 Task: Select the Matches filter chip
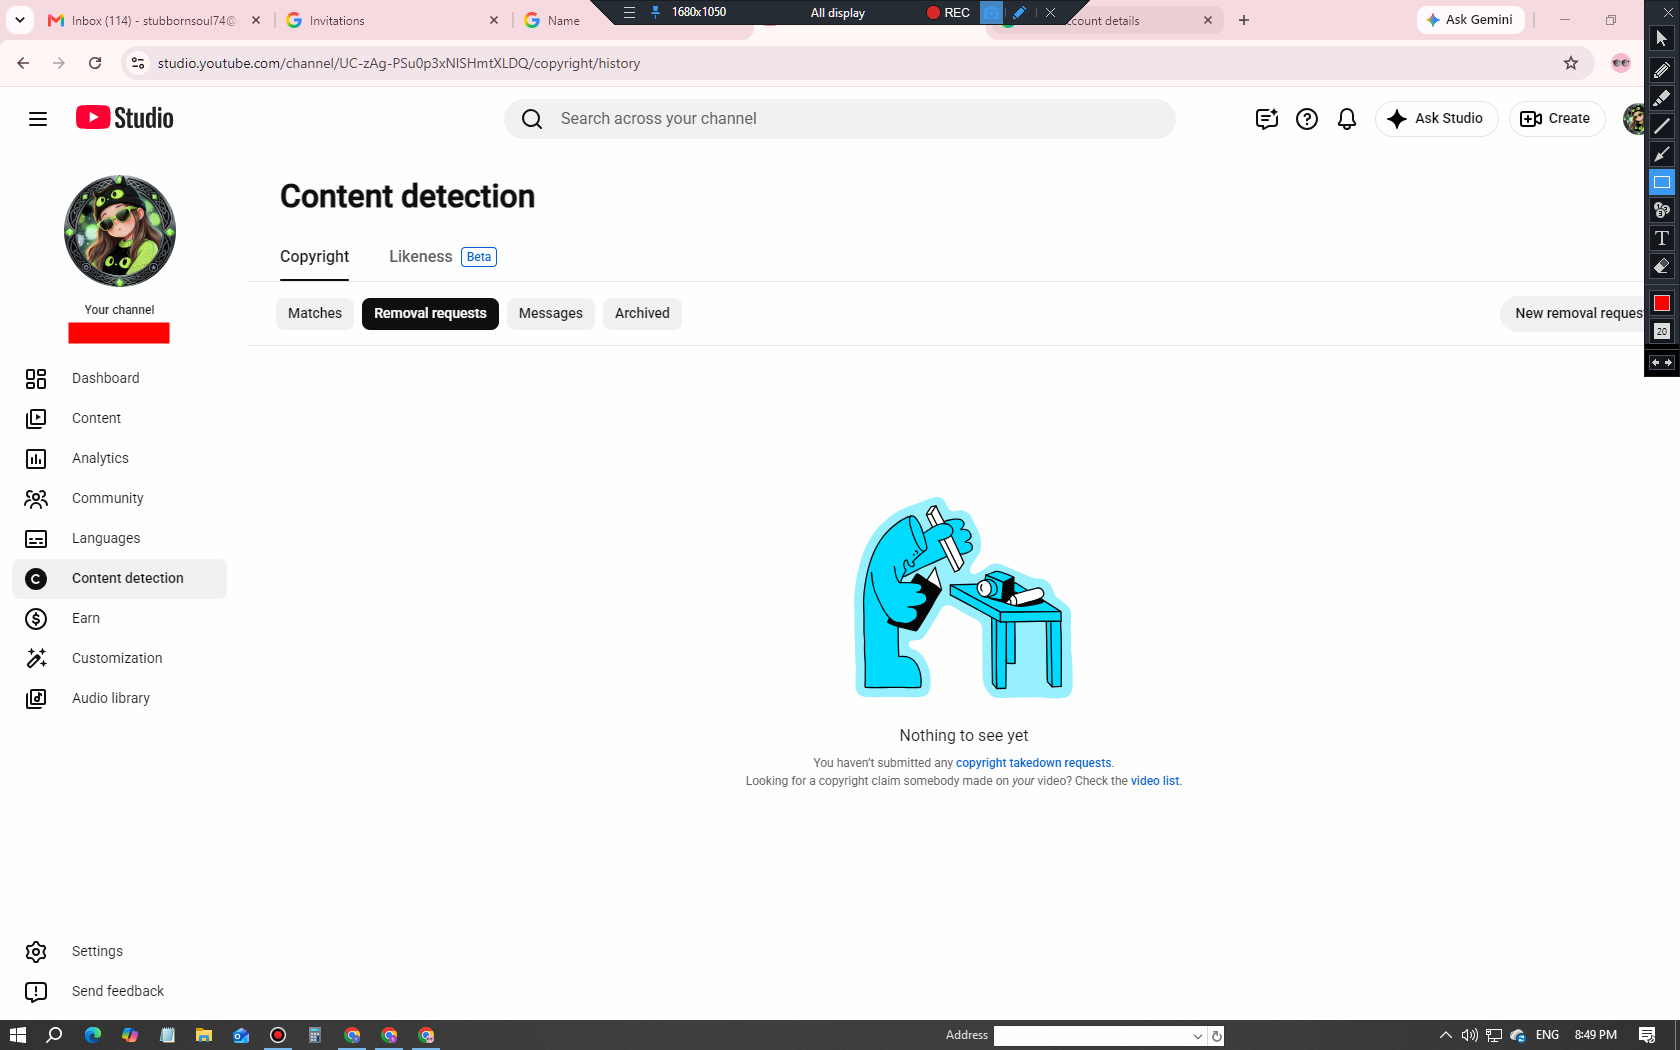(x=315, y=313)
